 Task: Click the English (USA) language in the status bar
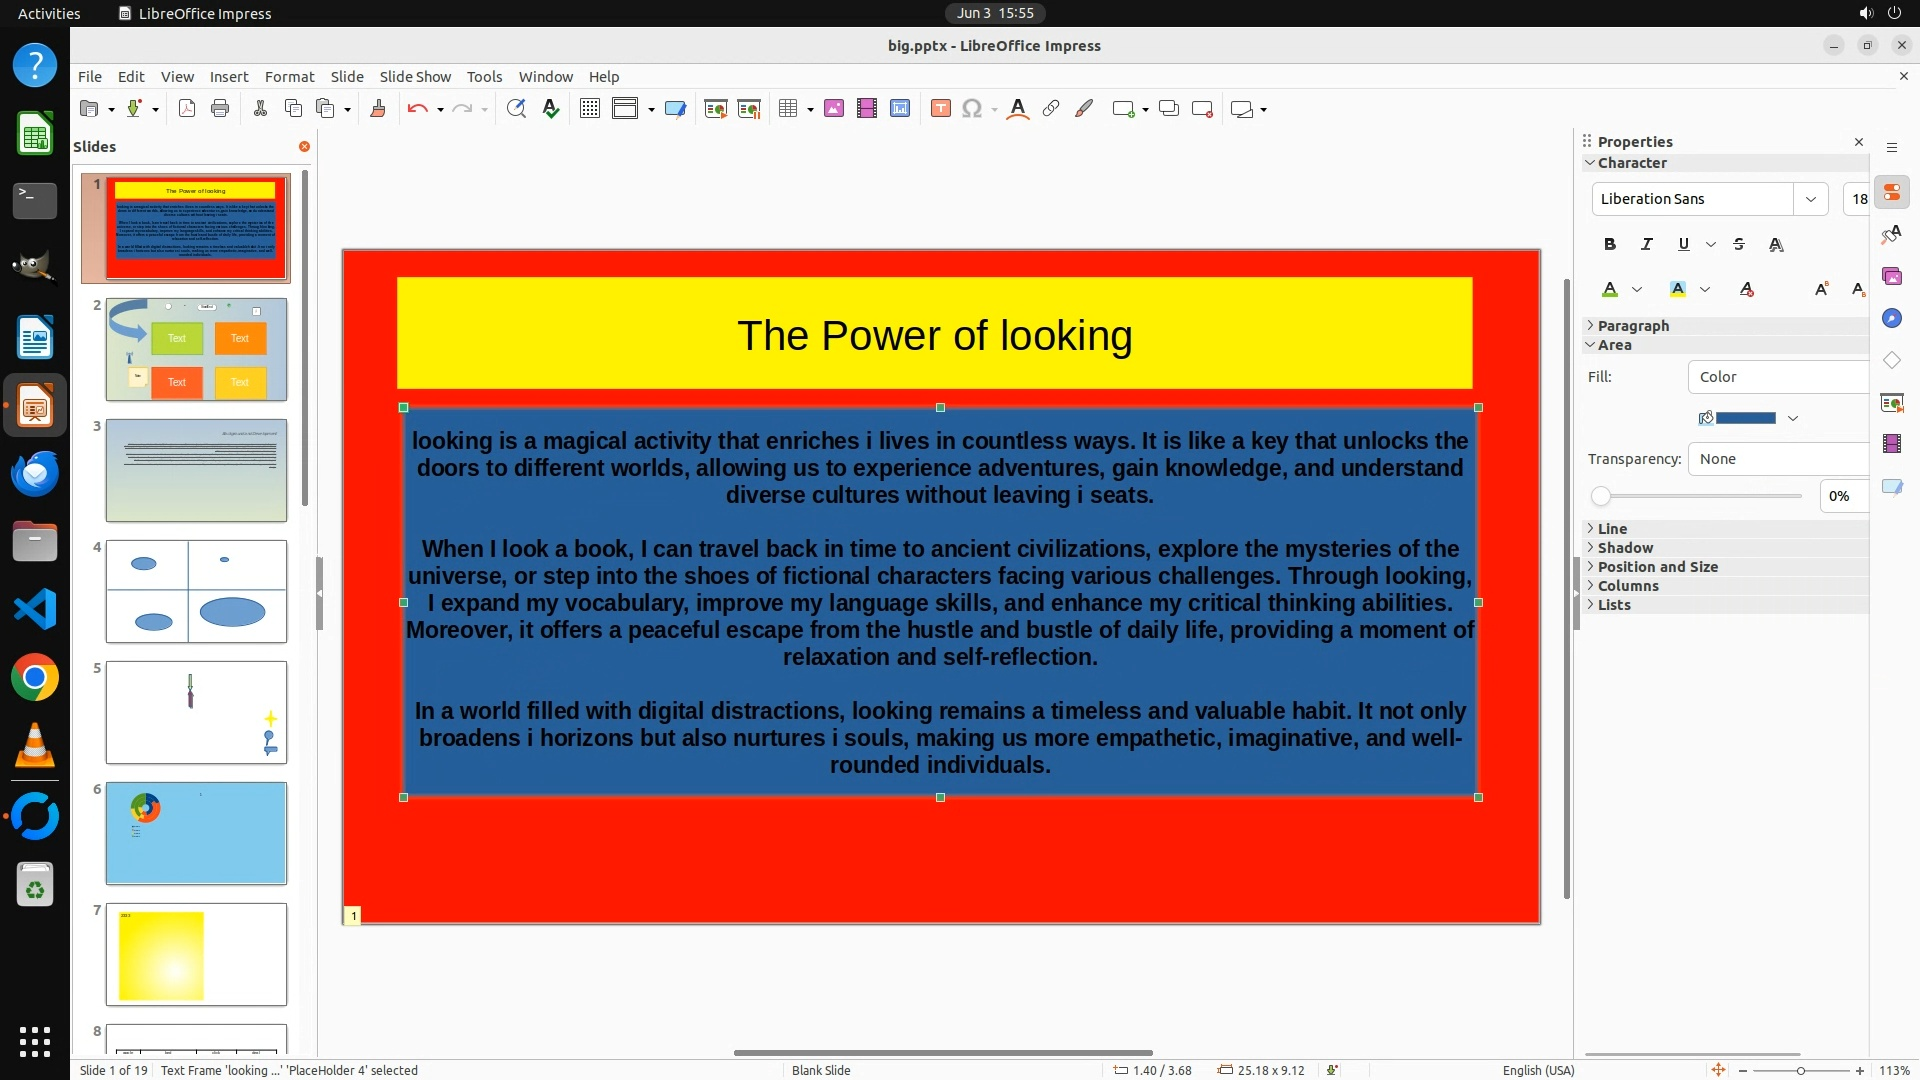1538,1070
